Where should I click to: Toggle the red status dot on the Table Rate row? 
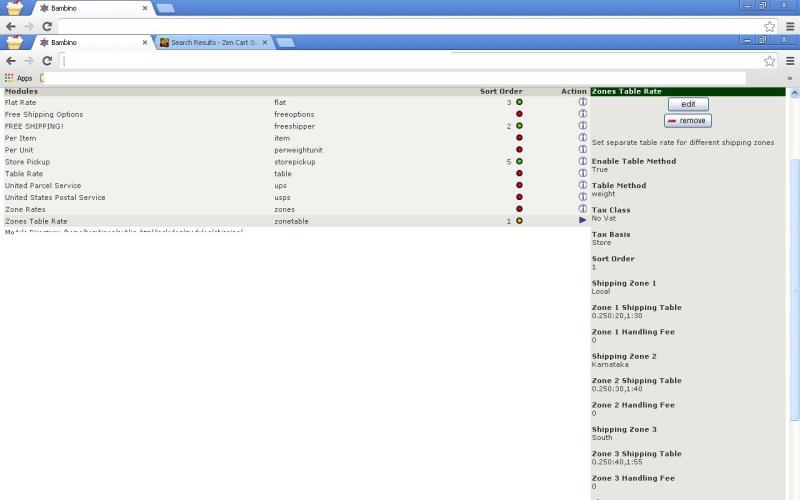point(519,173)
